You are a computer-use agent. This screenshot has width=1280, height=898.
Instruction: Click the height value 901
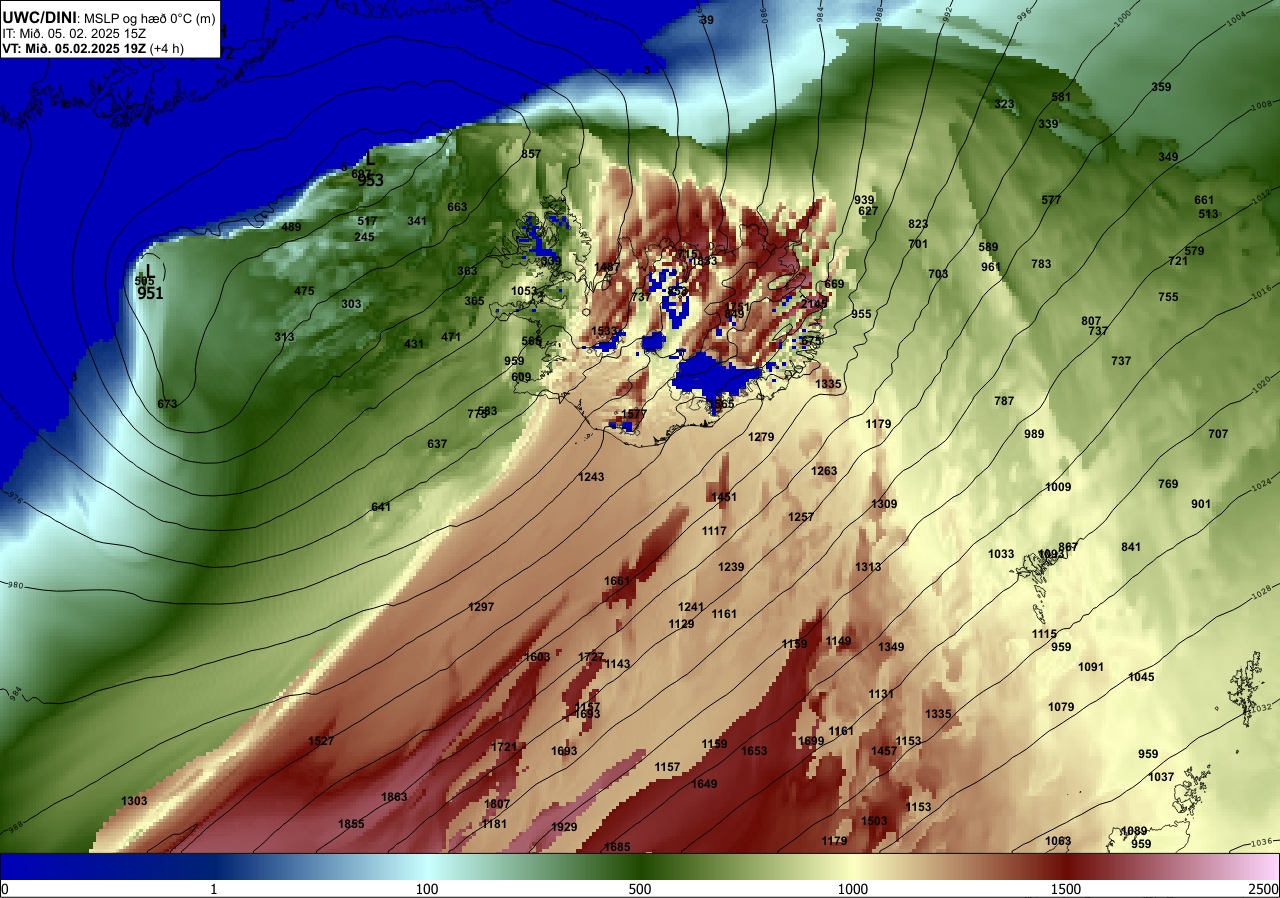click(1201, 504)
